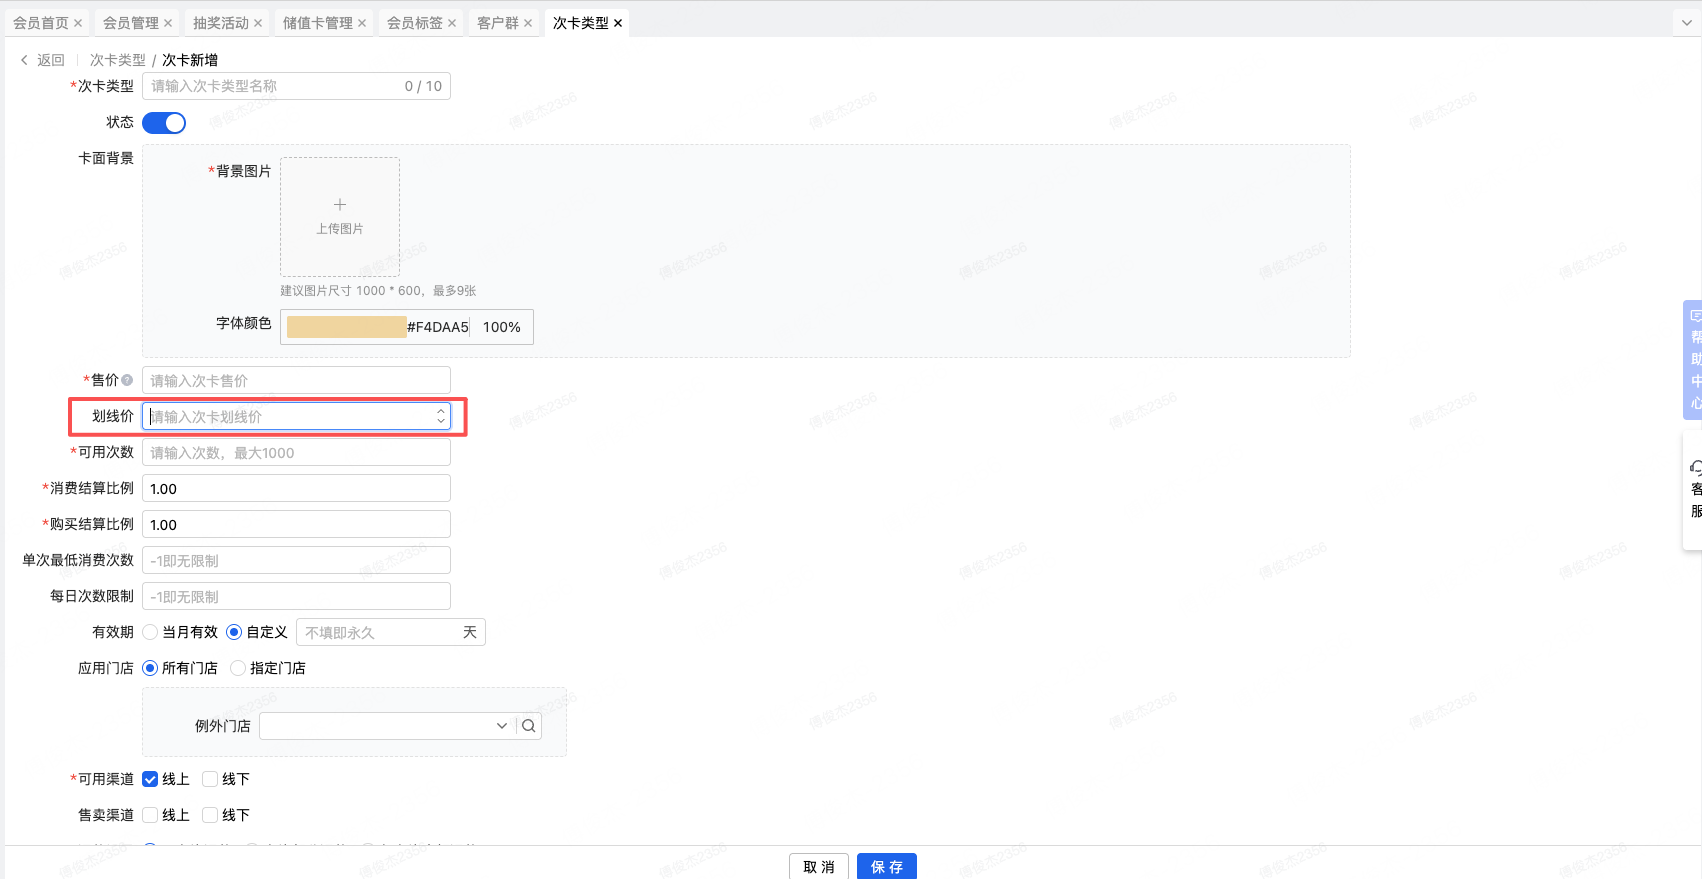Click the 消费结算比例 input
Image resolution: width=1702 pixels, height=879 pixels.
296,488
